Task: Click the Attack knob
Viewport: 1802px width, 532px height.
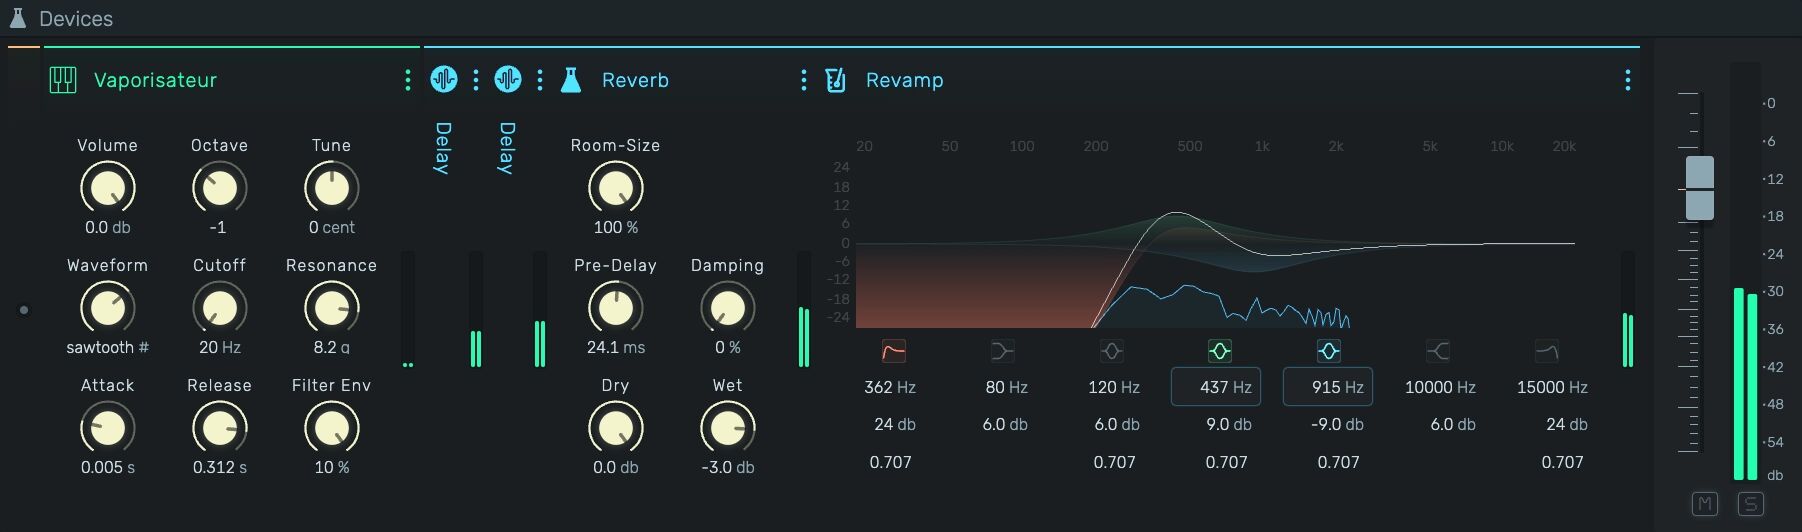Action: tap(107, 428)
